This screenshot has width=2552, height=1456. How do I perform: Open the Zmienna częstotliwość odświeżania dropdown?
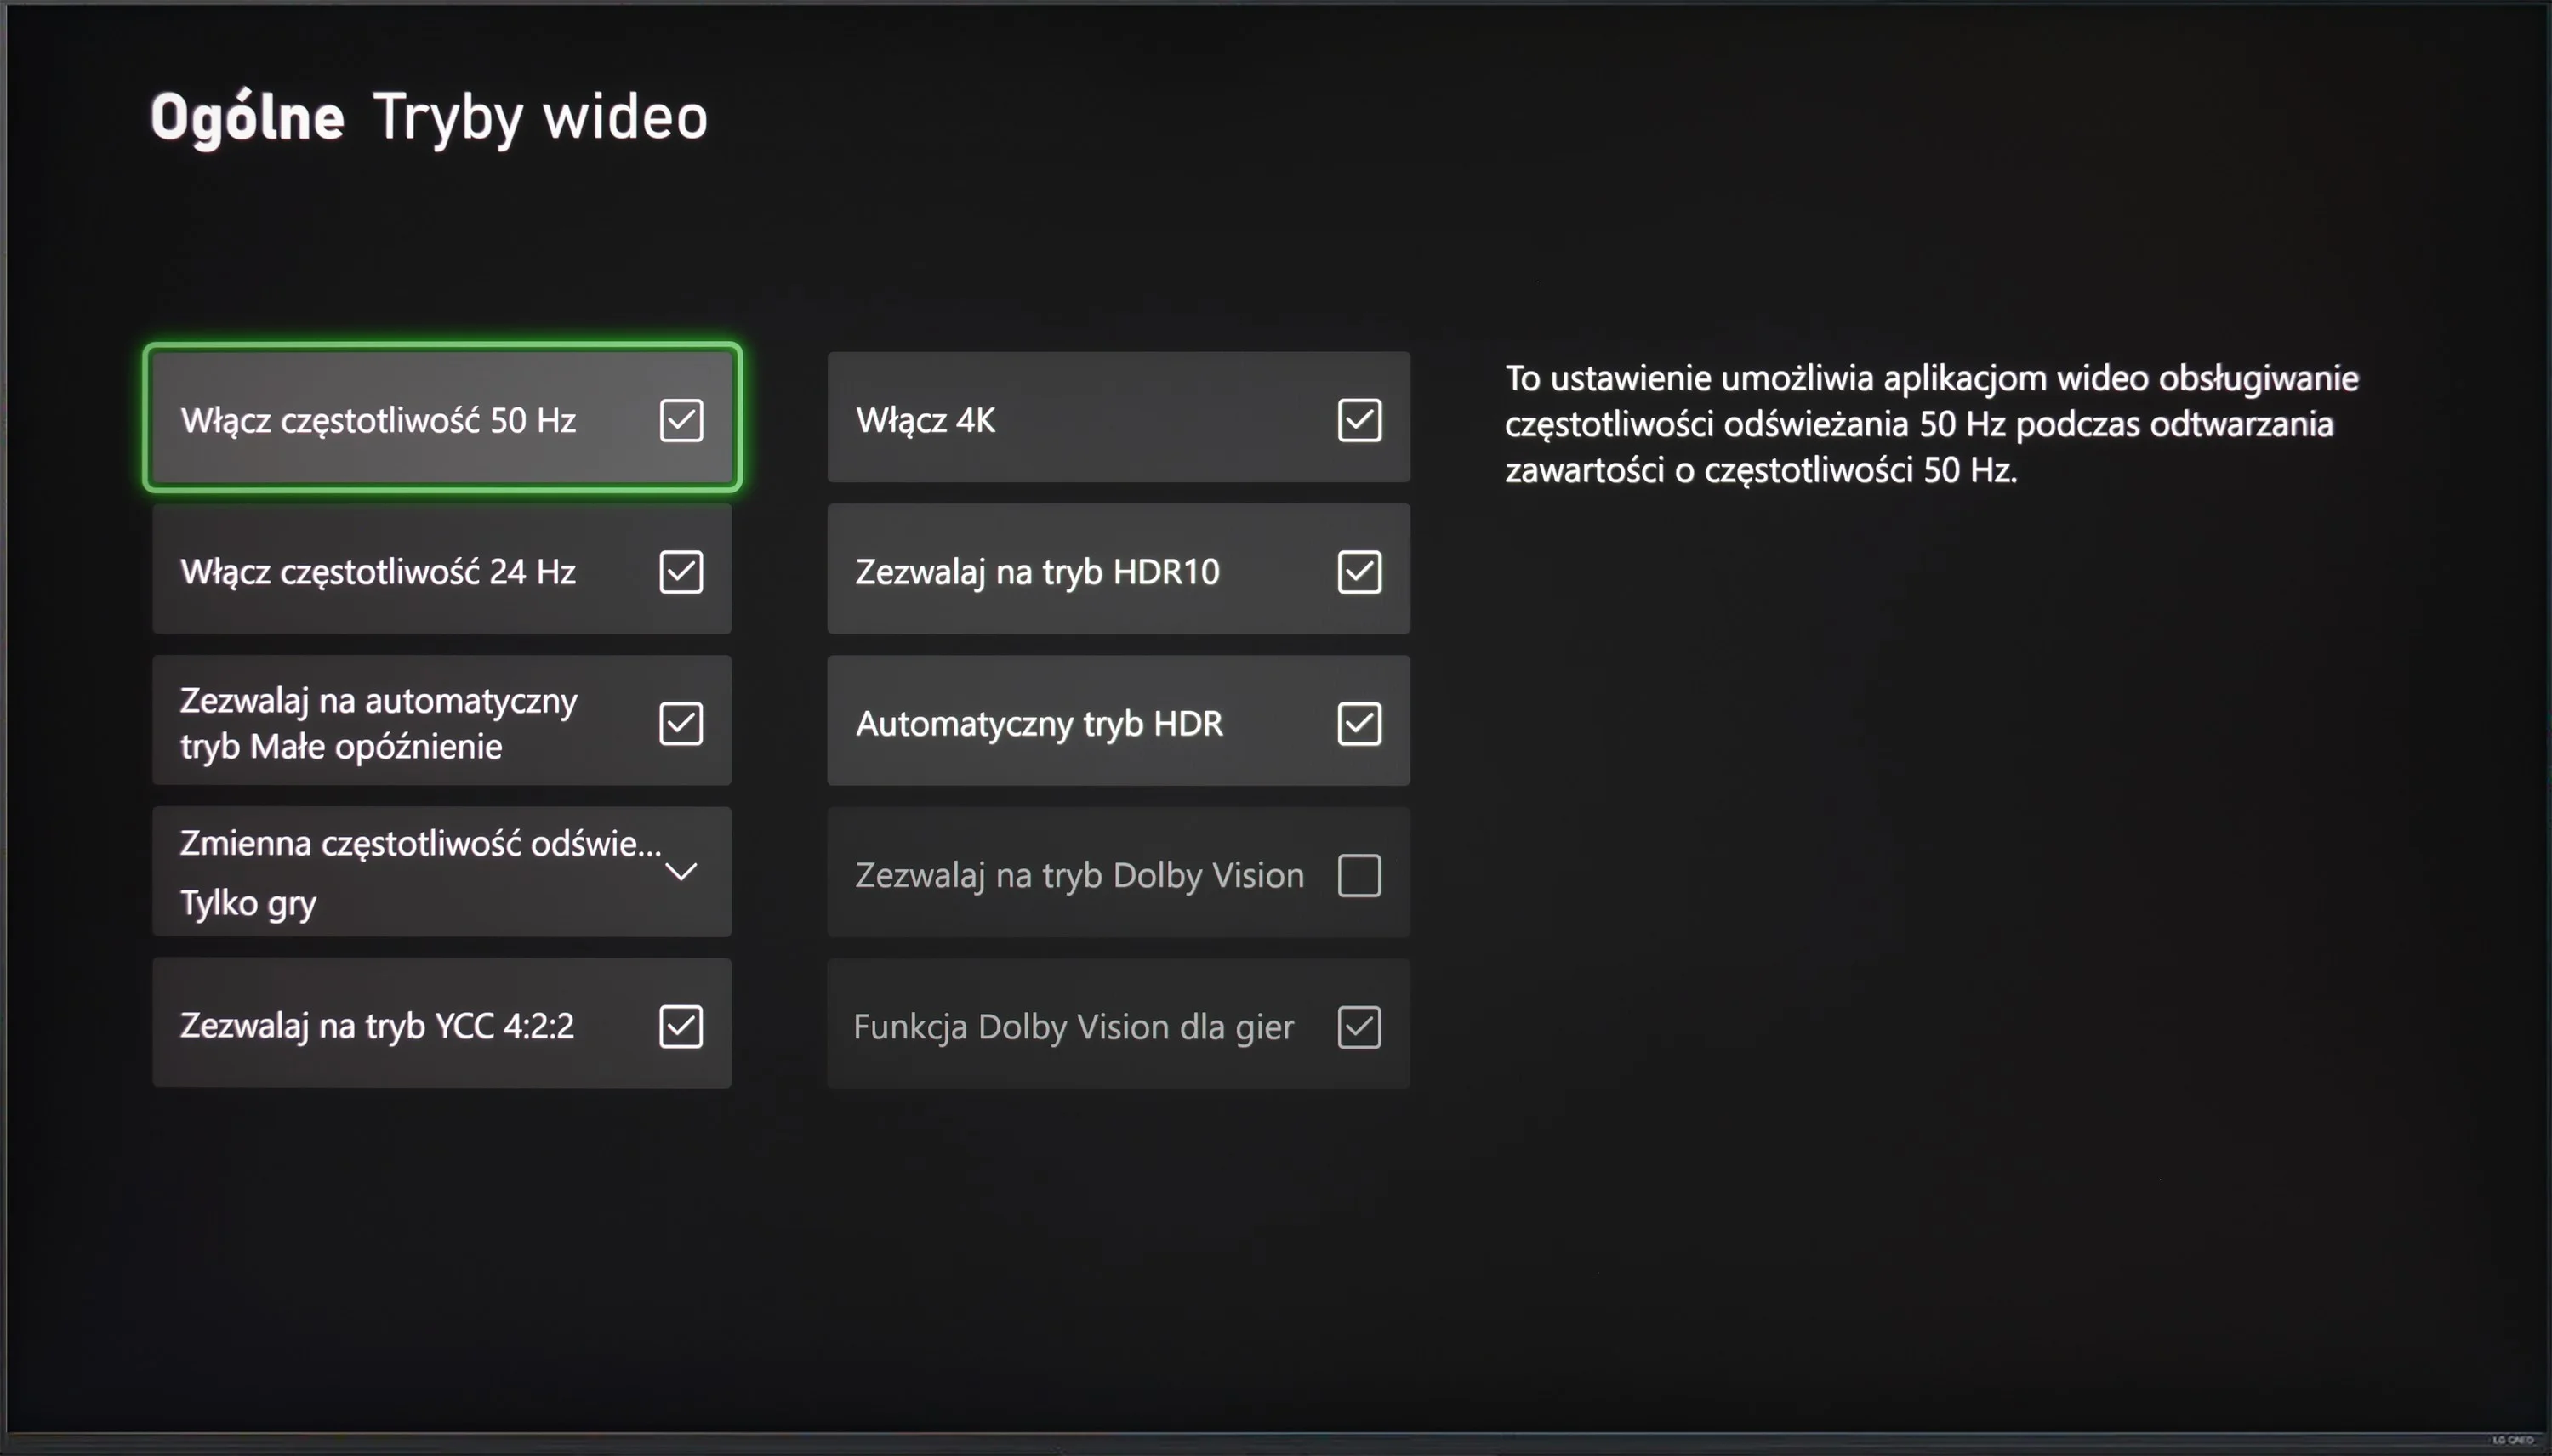tap(442, 872)
